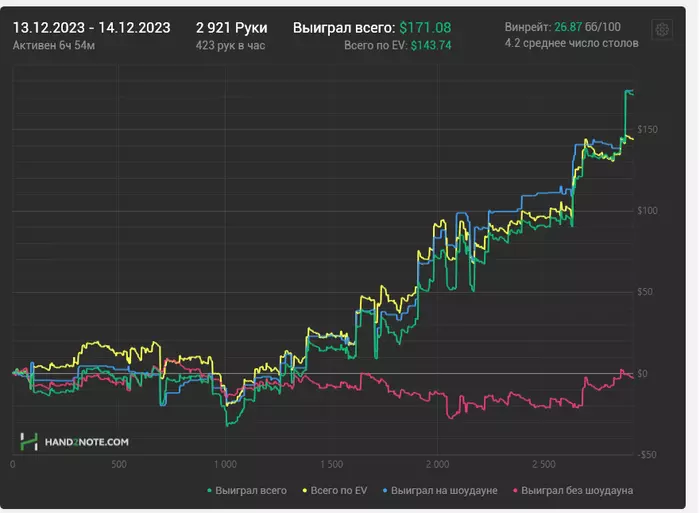The height and width of the screenshot is (513, 700).
Task: Click the 'Винрейт:' label
Action: click(x=528, y=27)
